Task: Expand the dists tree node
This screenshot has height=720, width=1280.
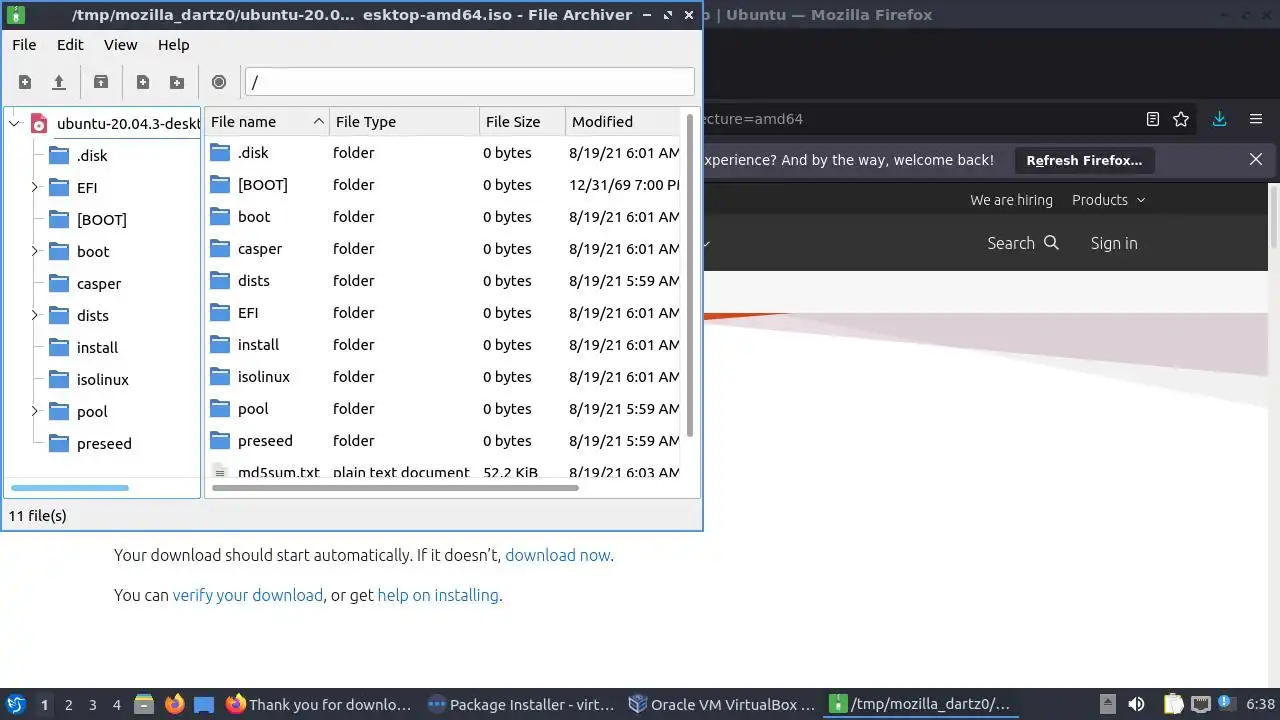Action: click(x=34, y=316)
